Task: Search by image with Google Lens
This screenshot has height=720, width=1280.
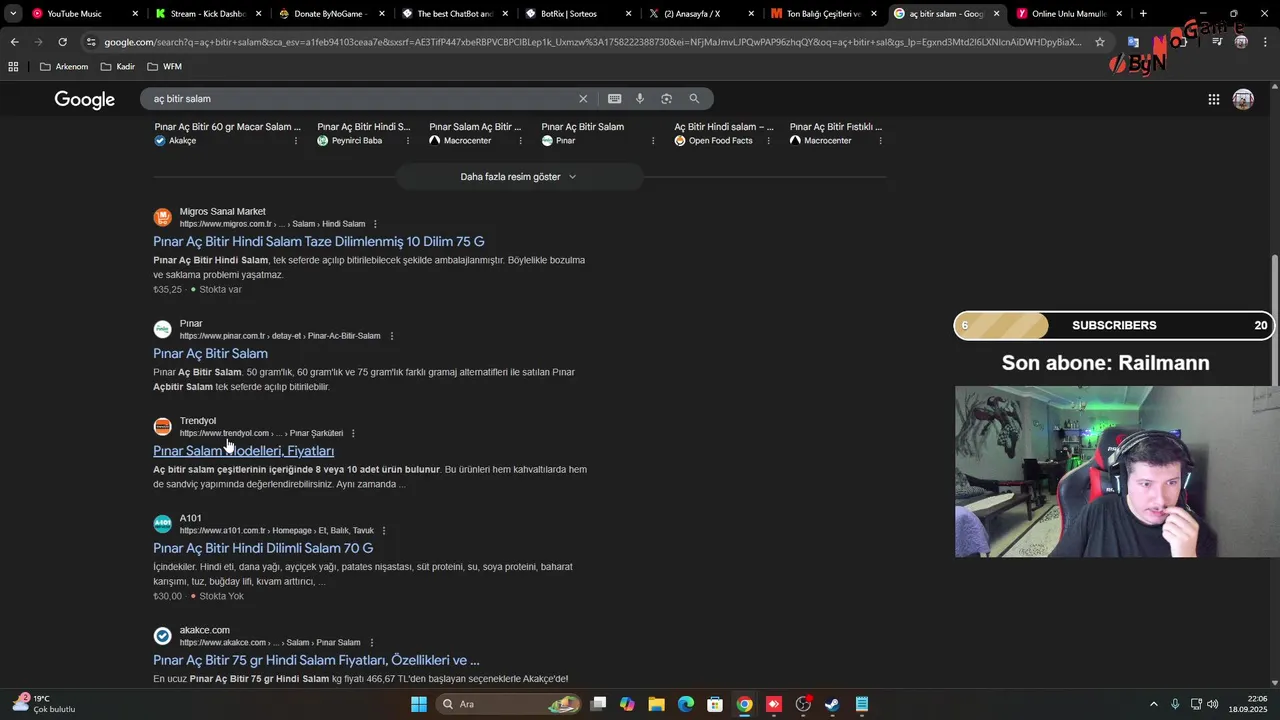Action: click(666, 99)
